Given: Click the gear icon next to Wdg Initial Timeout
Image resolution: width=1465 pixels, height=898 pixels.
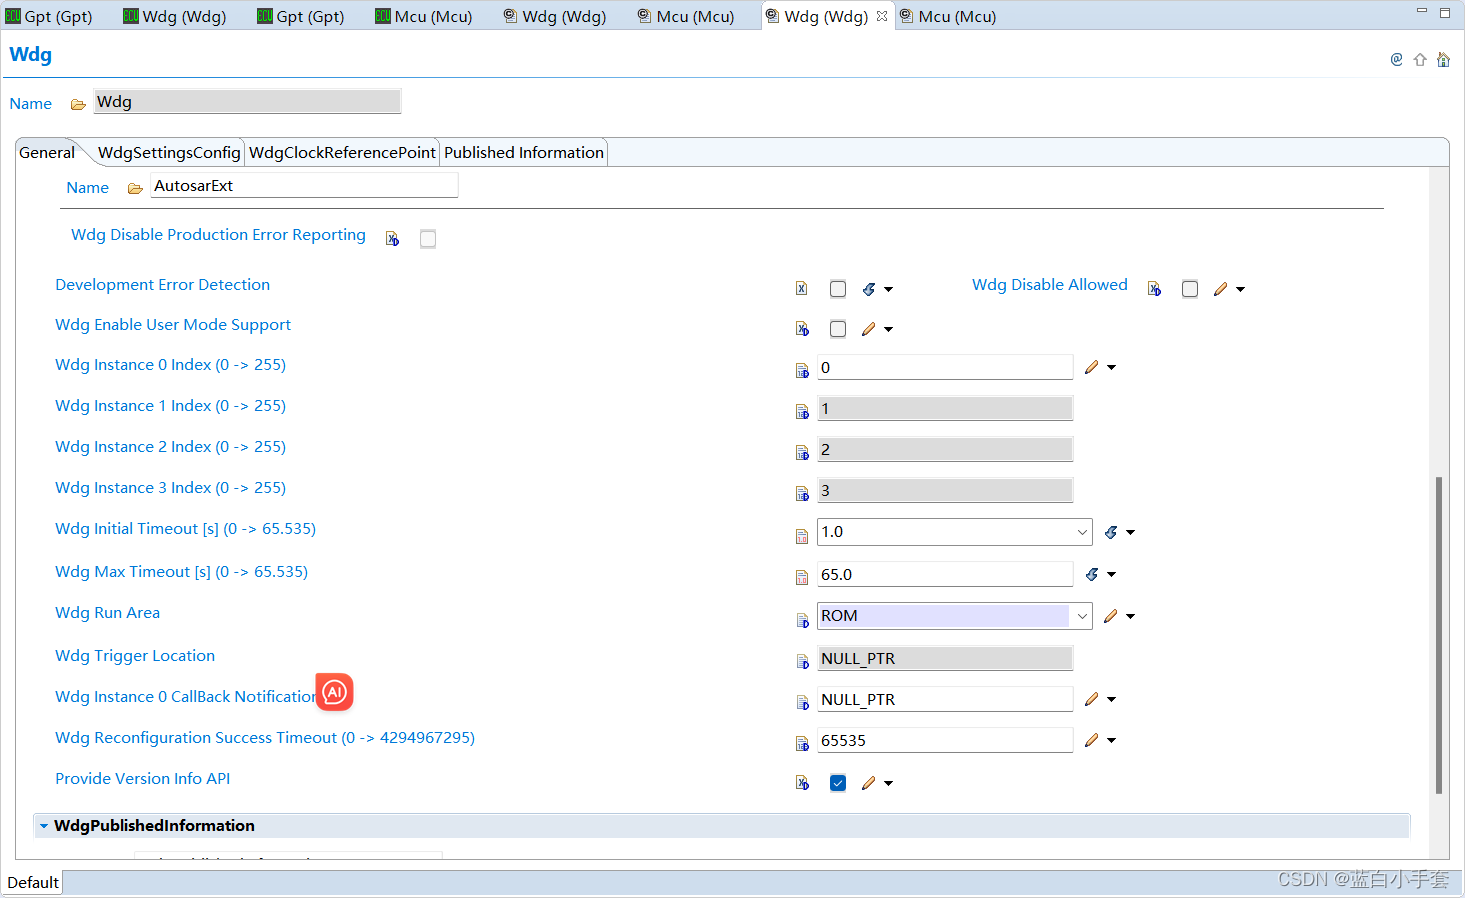Looking at the screenshot, I should [1111, 532].
